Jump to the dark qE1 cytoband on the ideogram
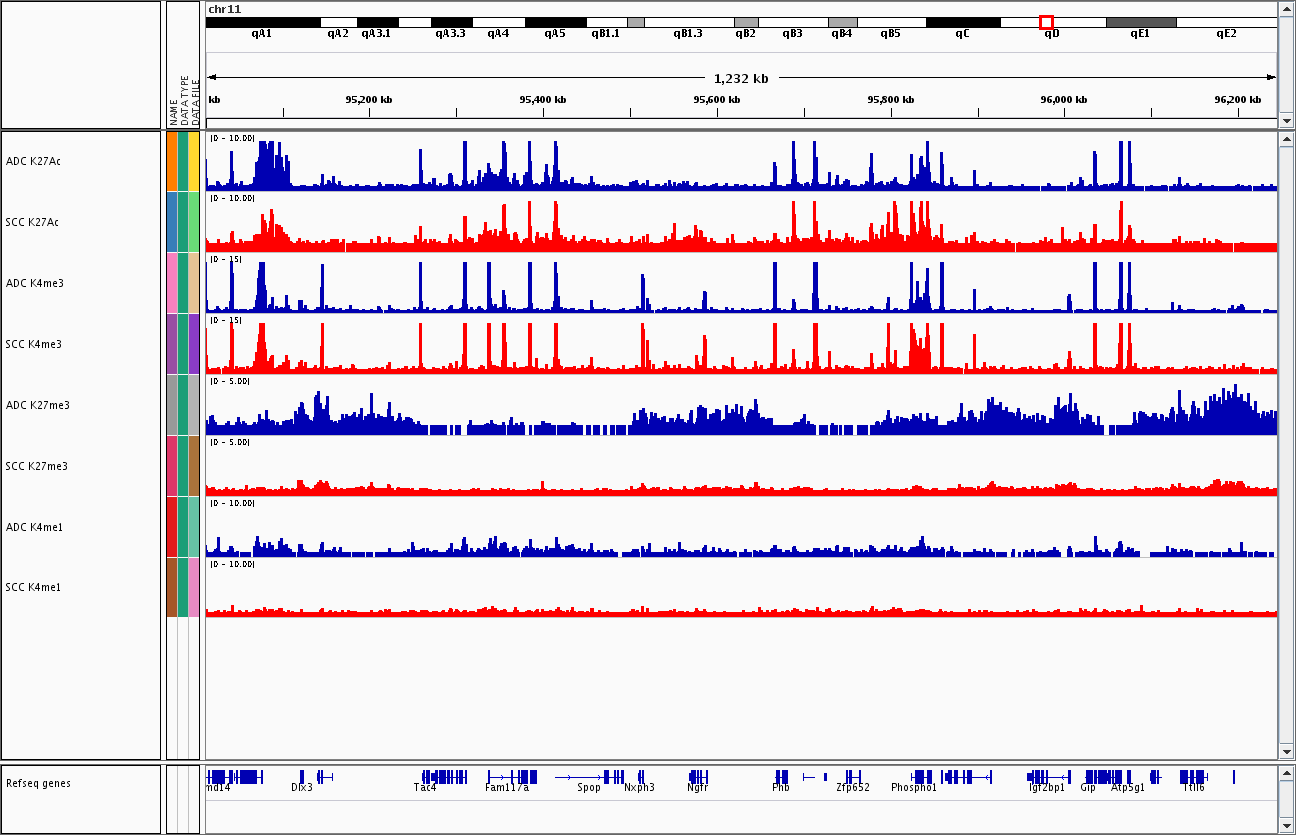 1140,22
